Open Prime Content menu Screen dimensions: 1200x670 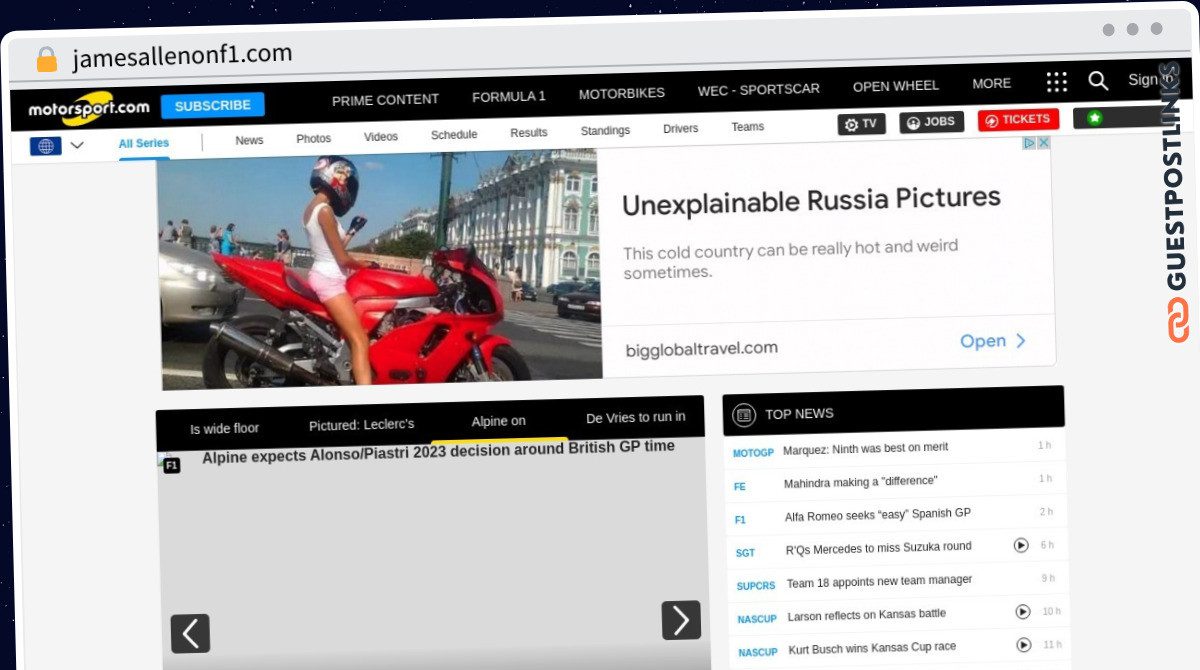tap(385, 100)
